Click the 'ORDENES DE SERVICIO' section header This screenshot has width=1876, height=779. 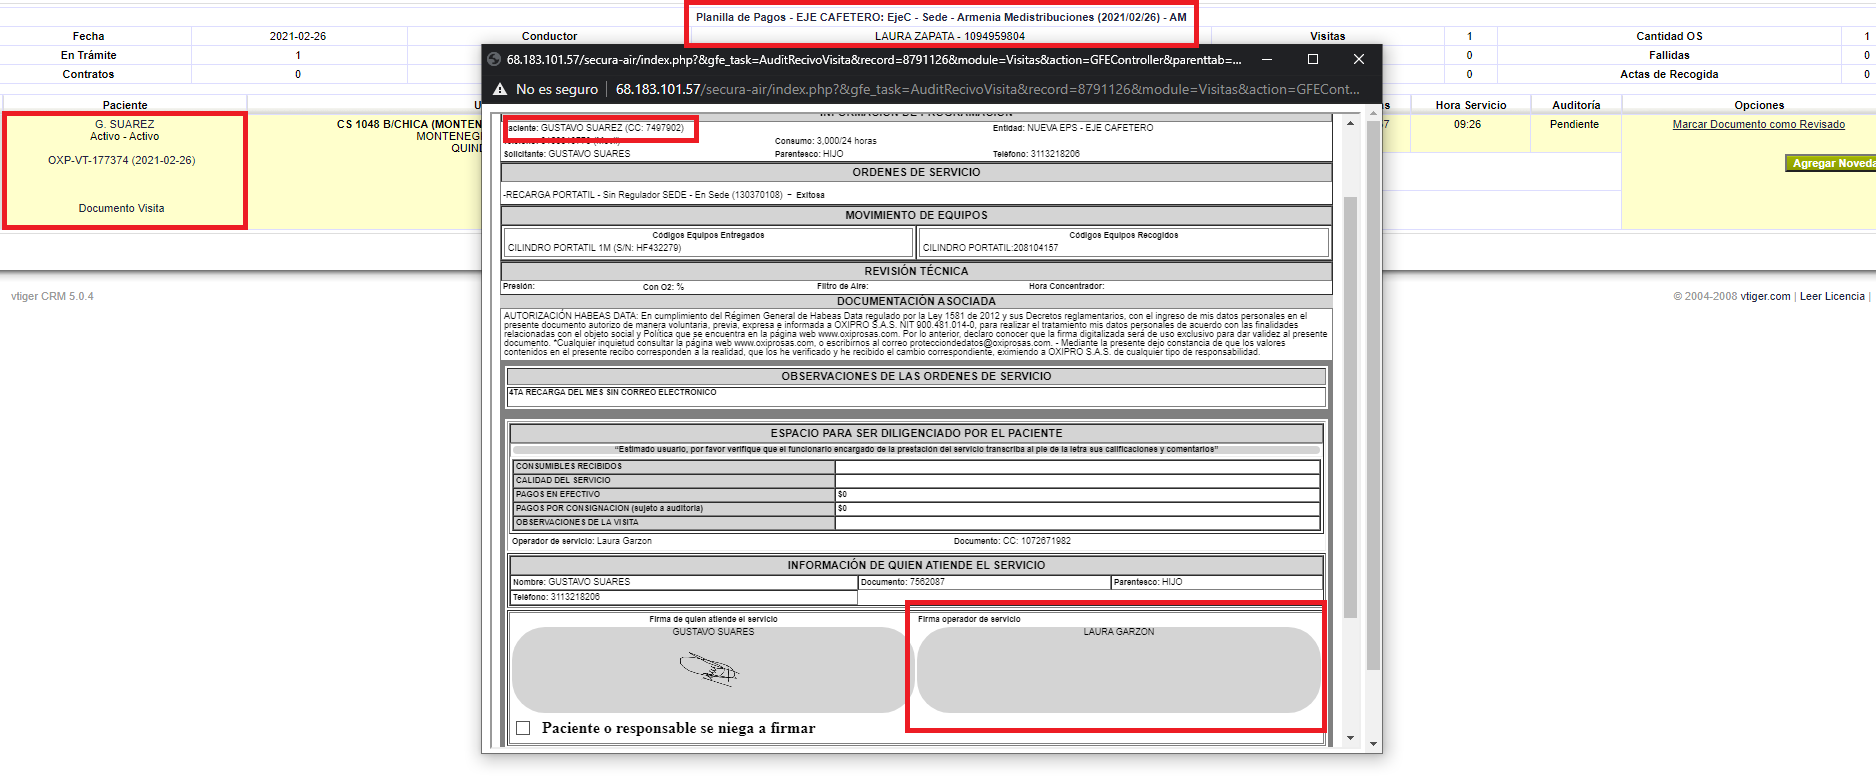(x=916, y=172)
